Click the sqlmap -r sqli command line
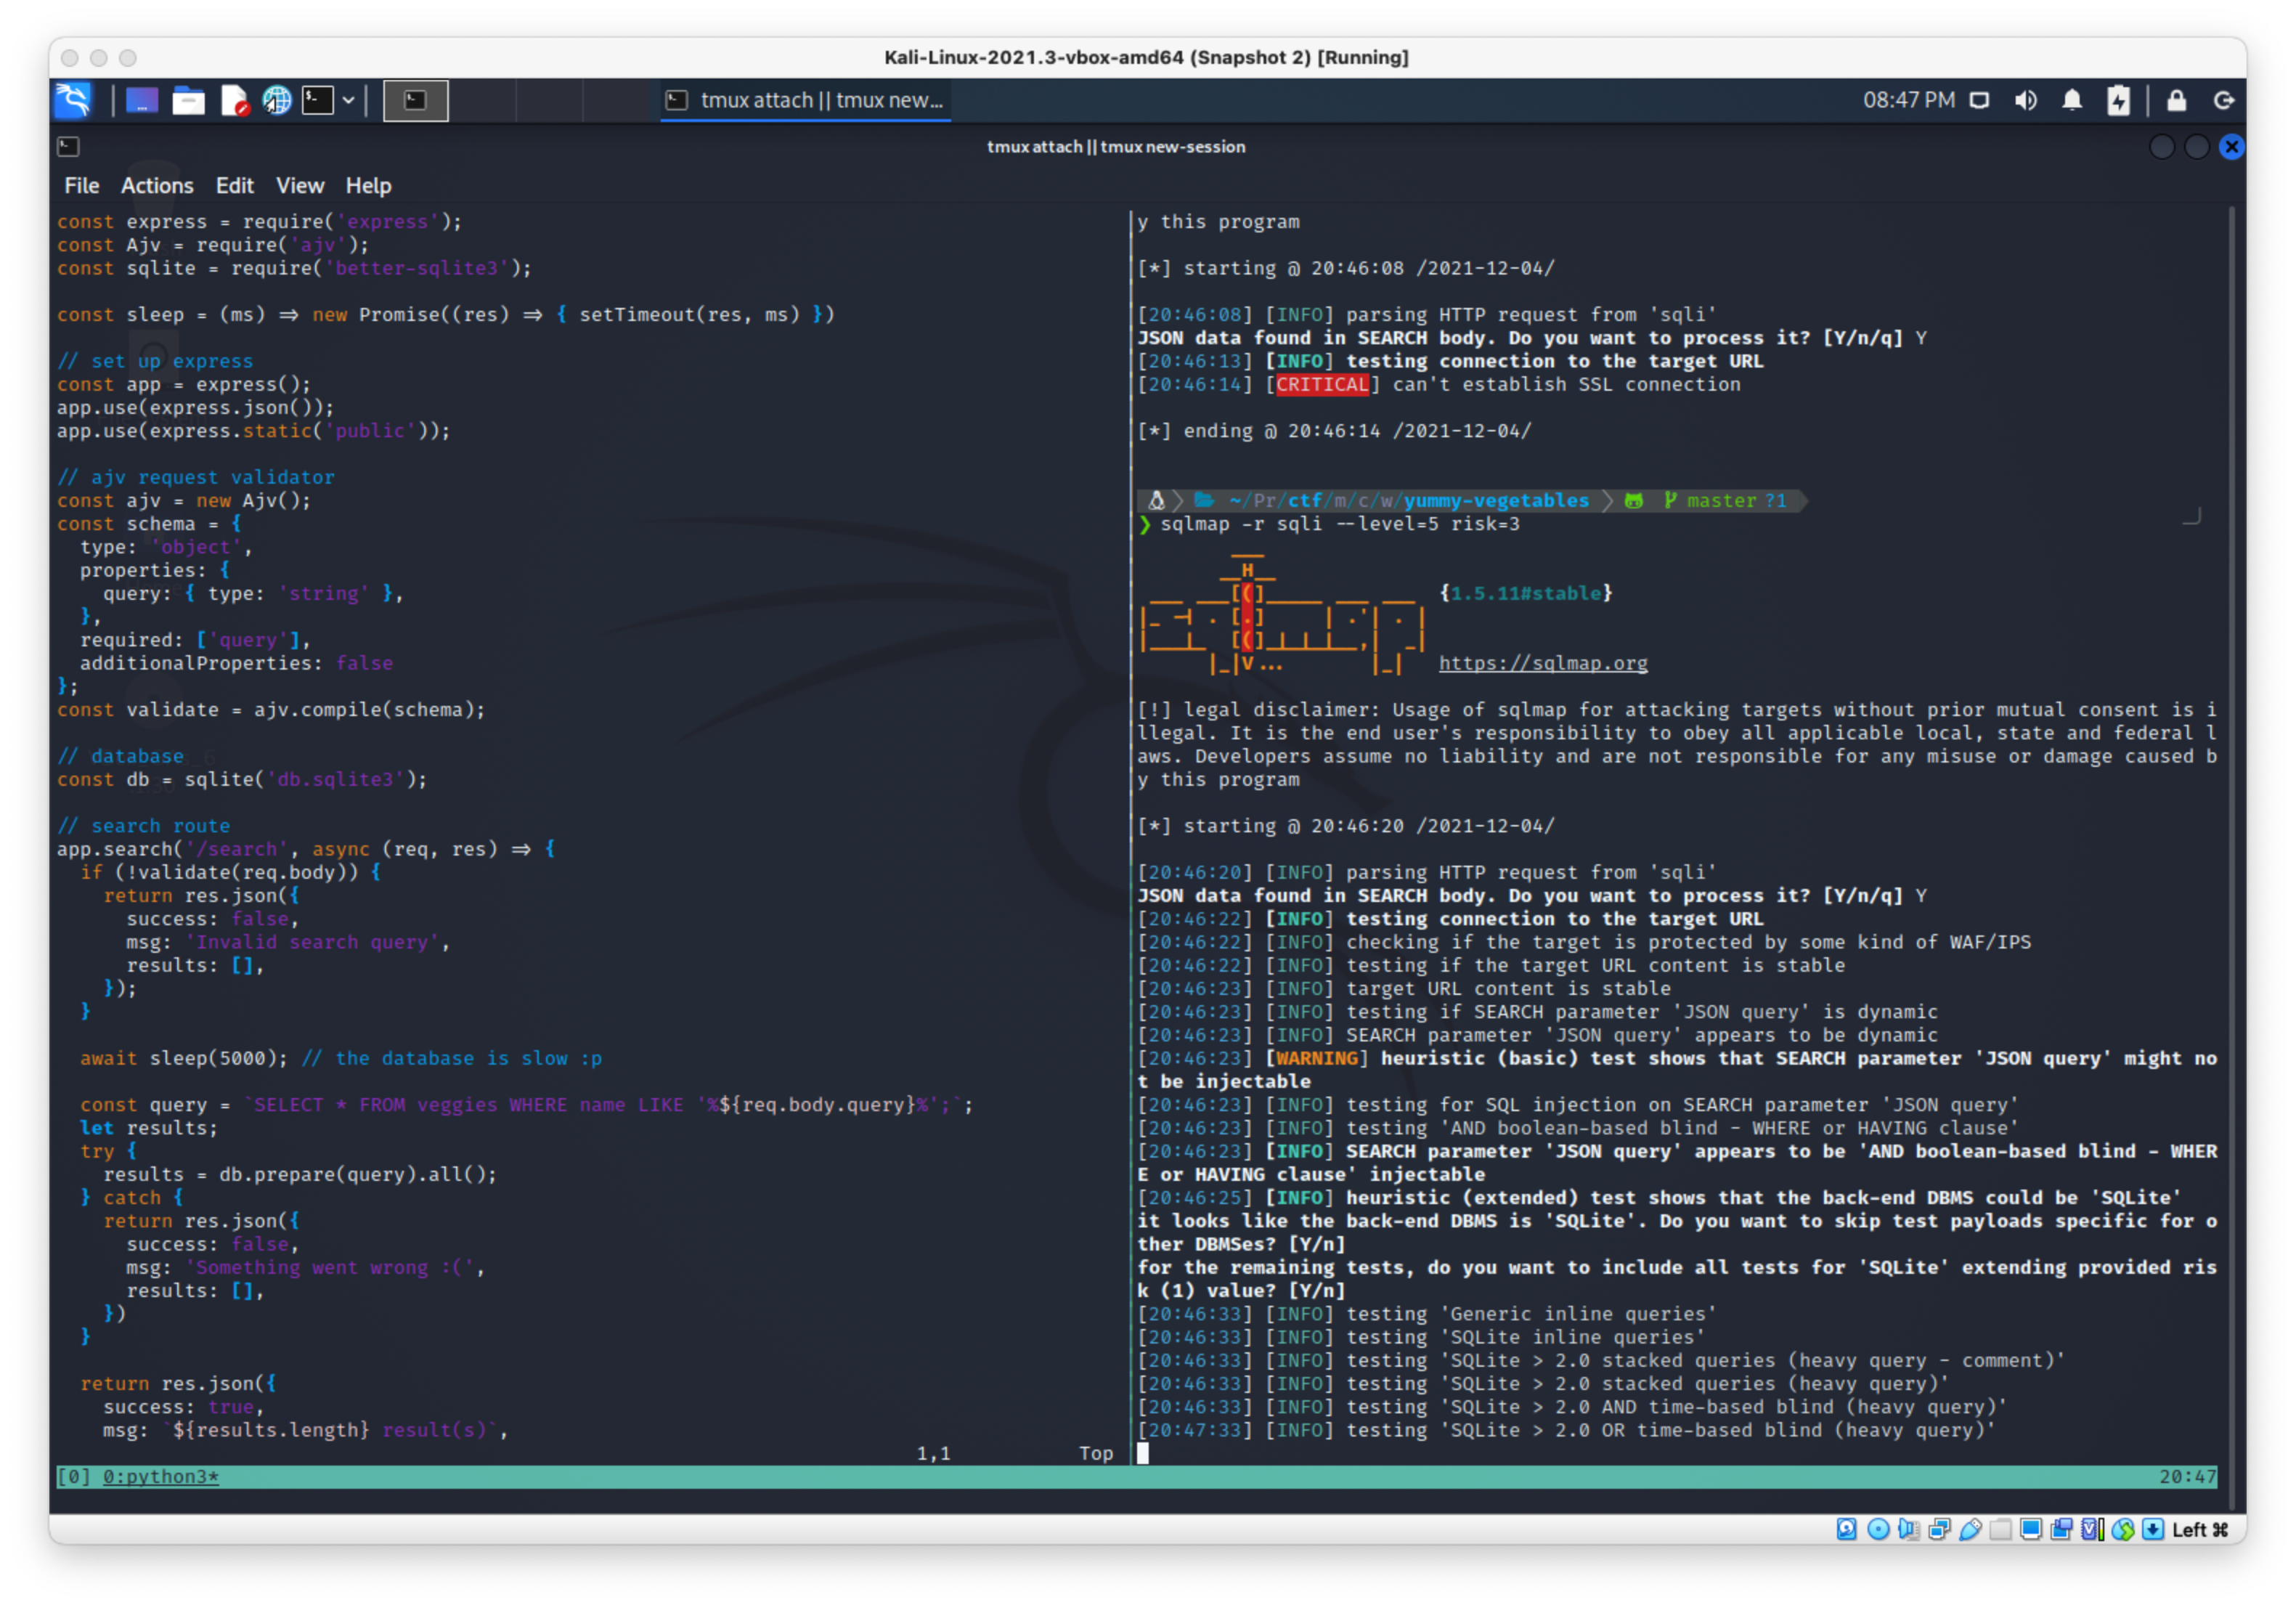This screenshot has height=1605, width=2296. coord(1339,524)
